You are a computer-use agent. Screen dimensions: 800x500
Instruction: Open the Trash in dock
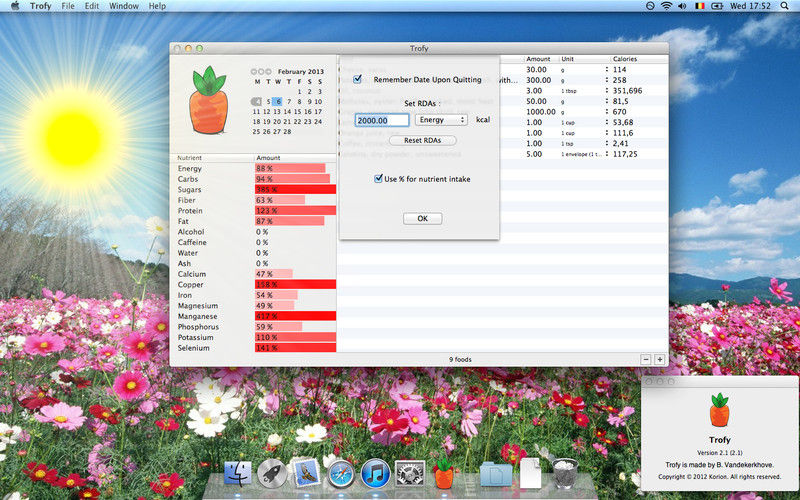[x=565, y=473]
